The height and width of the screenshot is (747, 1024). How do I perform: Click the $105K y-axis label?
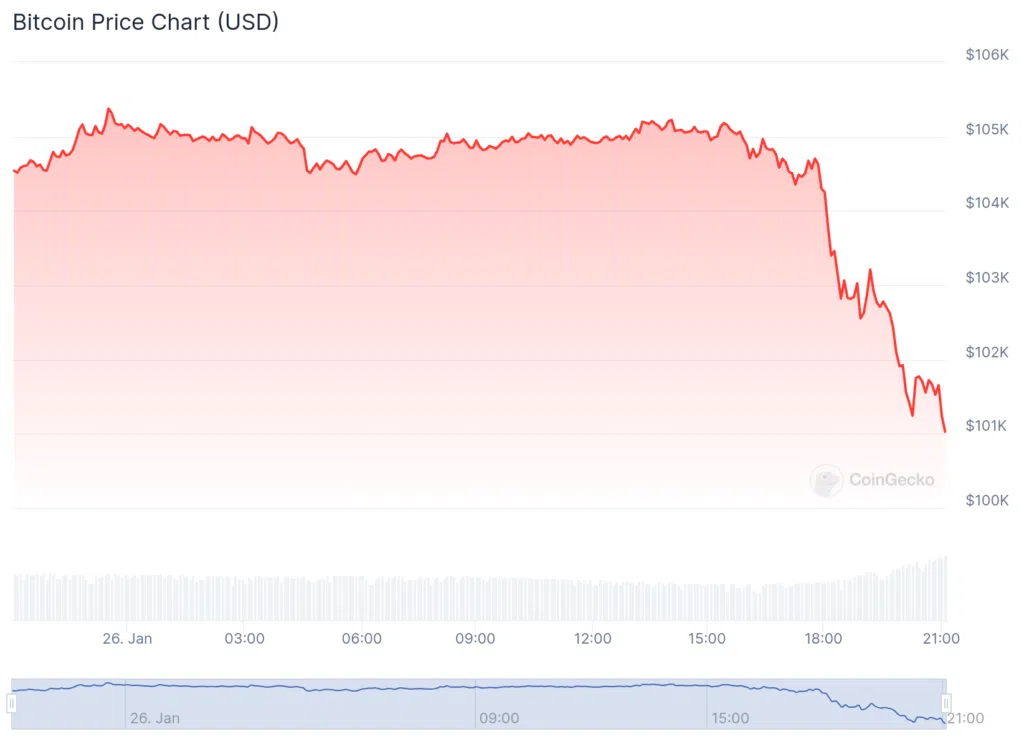click(x=987, y=129)
